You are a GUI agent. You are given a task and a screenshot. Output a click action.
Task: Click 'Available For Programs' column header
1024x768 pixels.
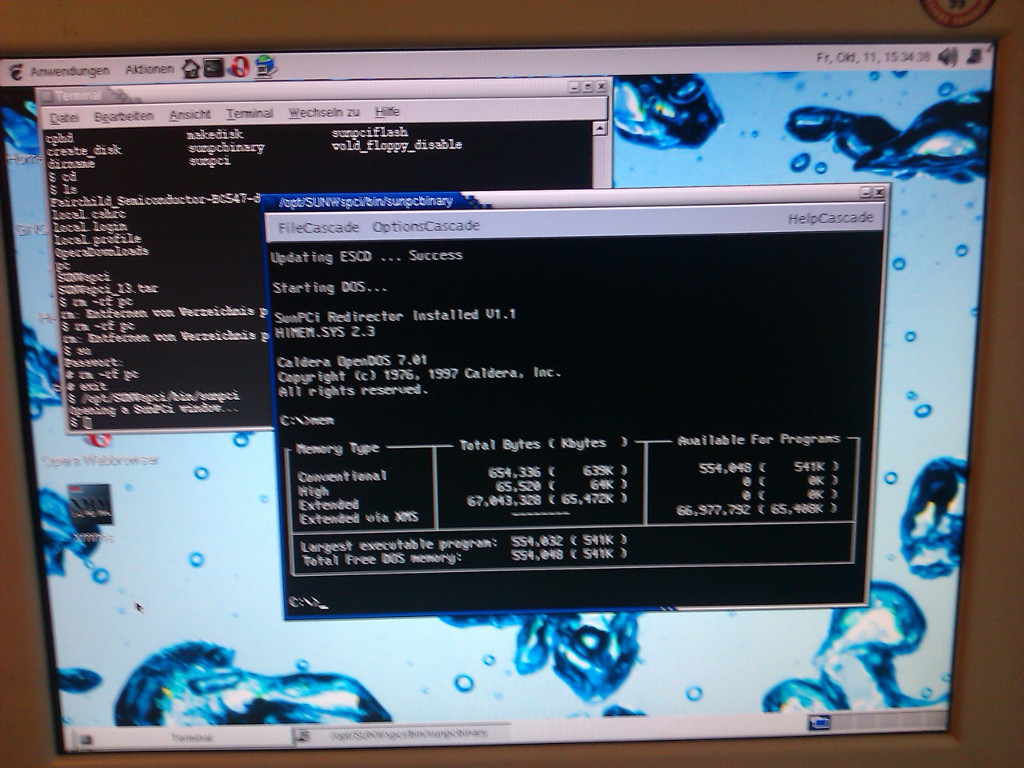(758, 440)
